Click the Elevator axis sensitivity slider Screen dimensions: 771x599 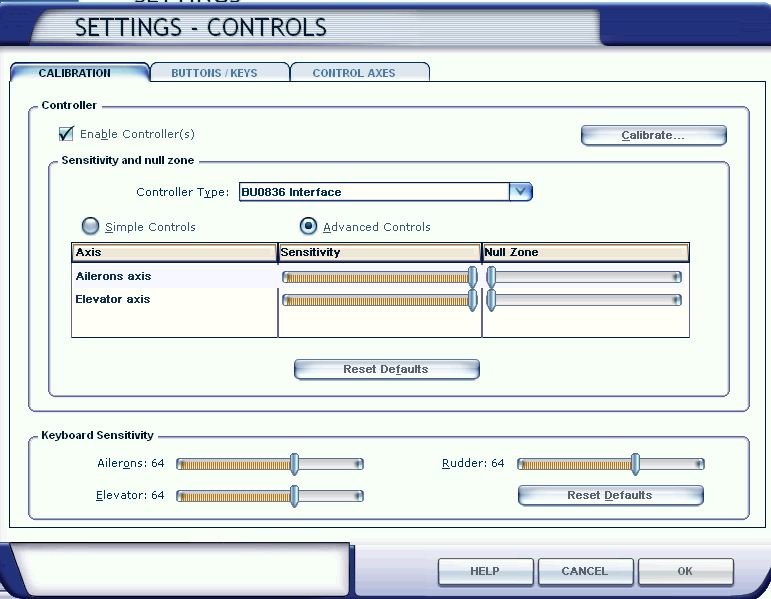pyautogui.click(x=380, y=300)
